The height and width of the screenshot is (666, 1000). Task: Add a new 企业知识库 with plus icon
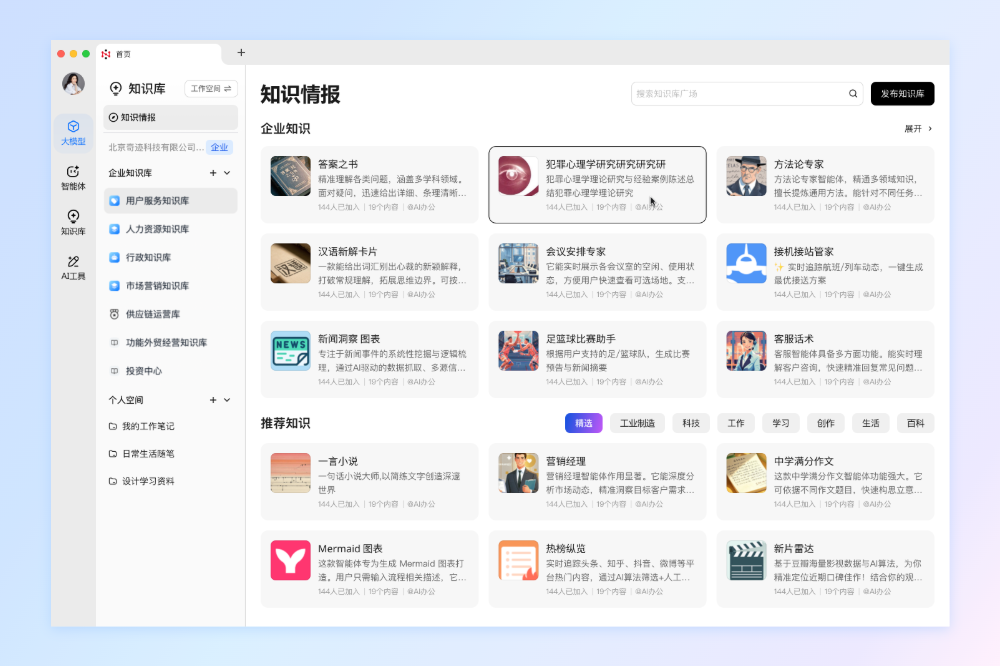coord(213,173)
